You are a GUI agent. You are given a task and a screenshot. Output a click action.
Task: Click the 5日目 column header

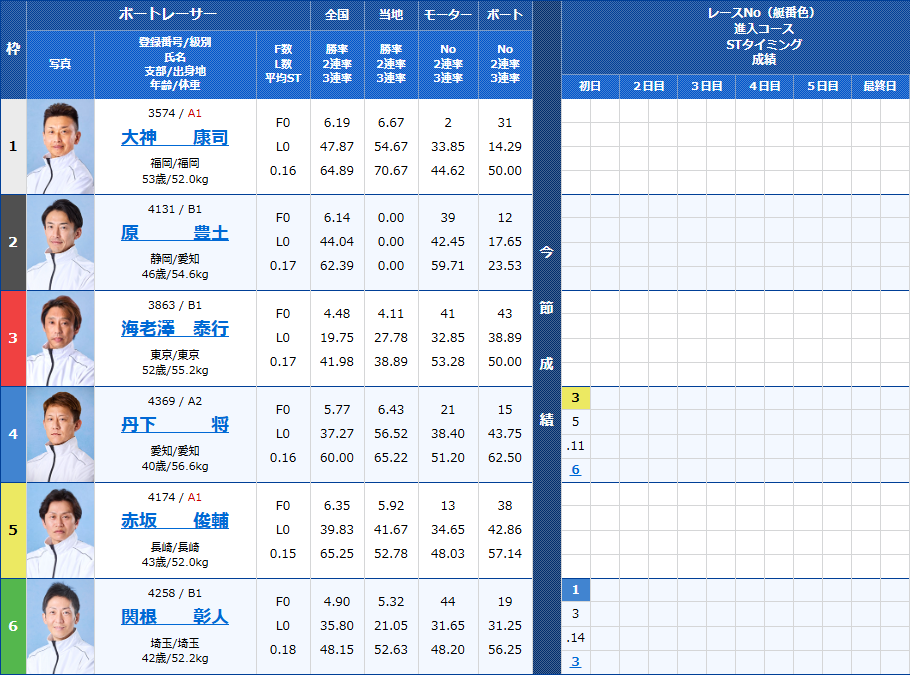click(x=822, y=86)
